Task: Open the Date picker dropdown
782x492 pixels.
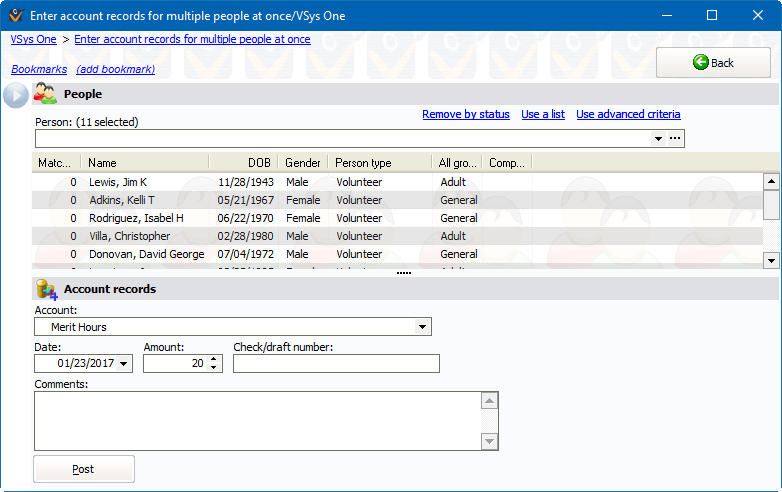Action: [x=124, y=364]
